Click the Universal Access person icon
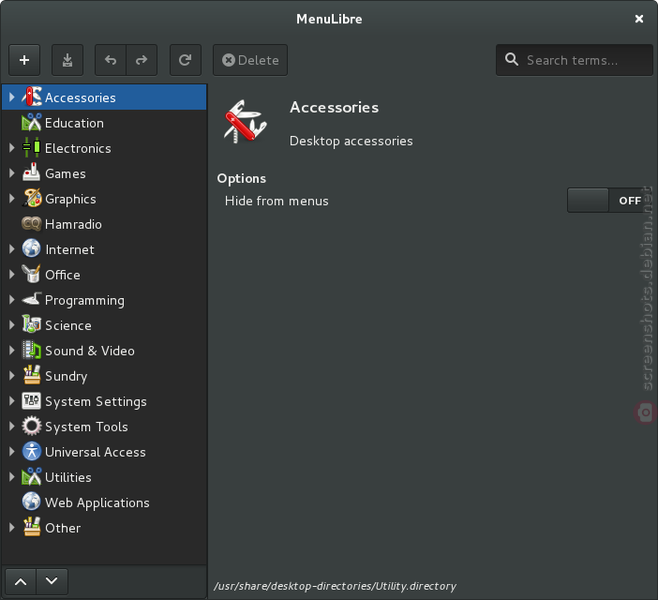Screen dimensions: 658x600 [x=31, y=451]
